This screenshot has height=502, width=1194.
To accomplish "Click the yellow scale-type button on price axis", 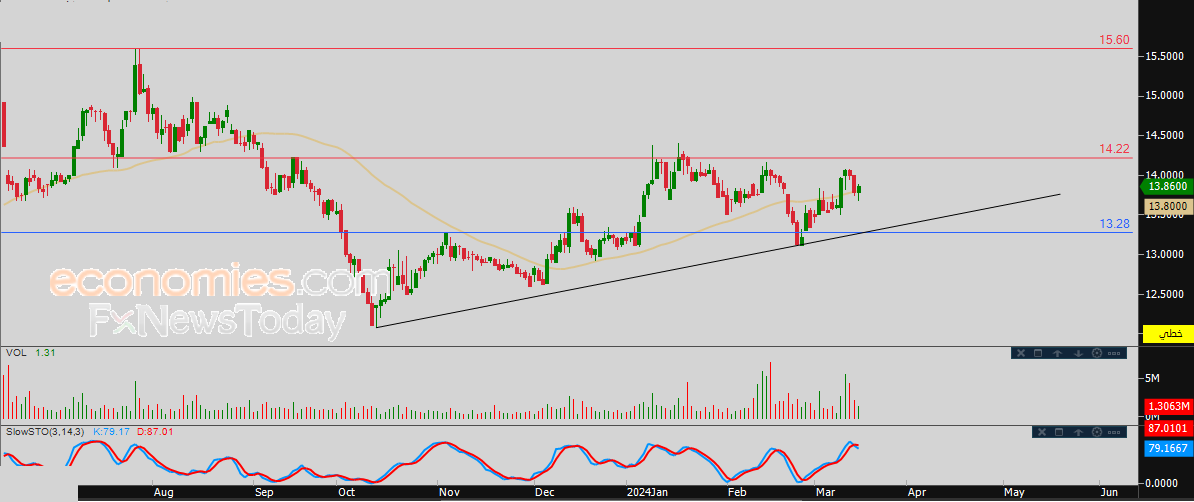I will (1169, 334).
